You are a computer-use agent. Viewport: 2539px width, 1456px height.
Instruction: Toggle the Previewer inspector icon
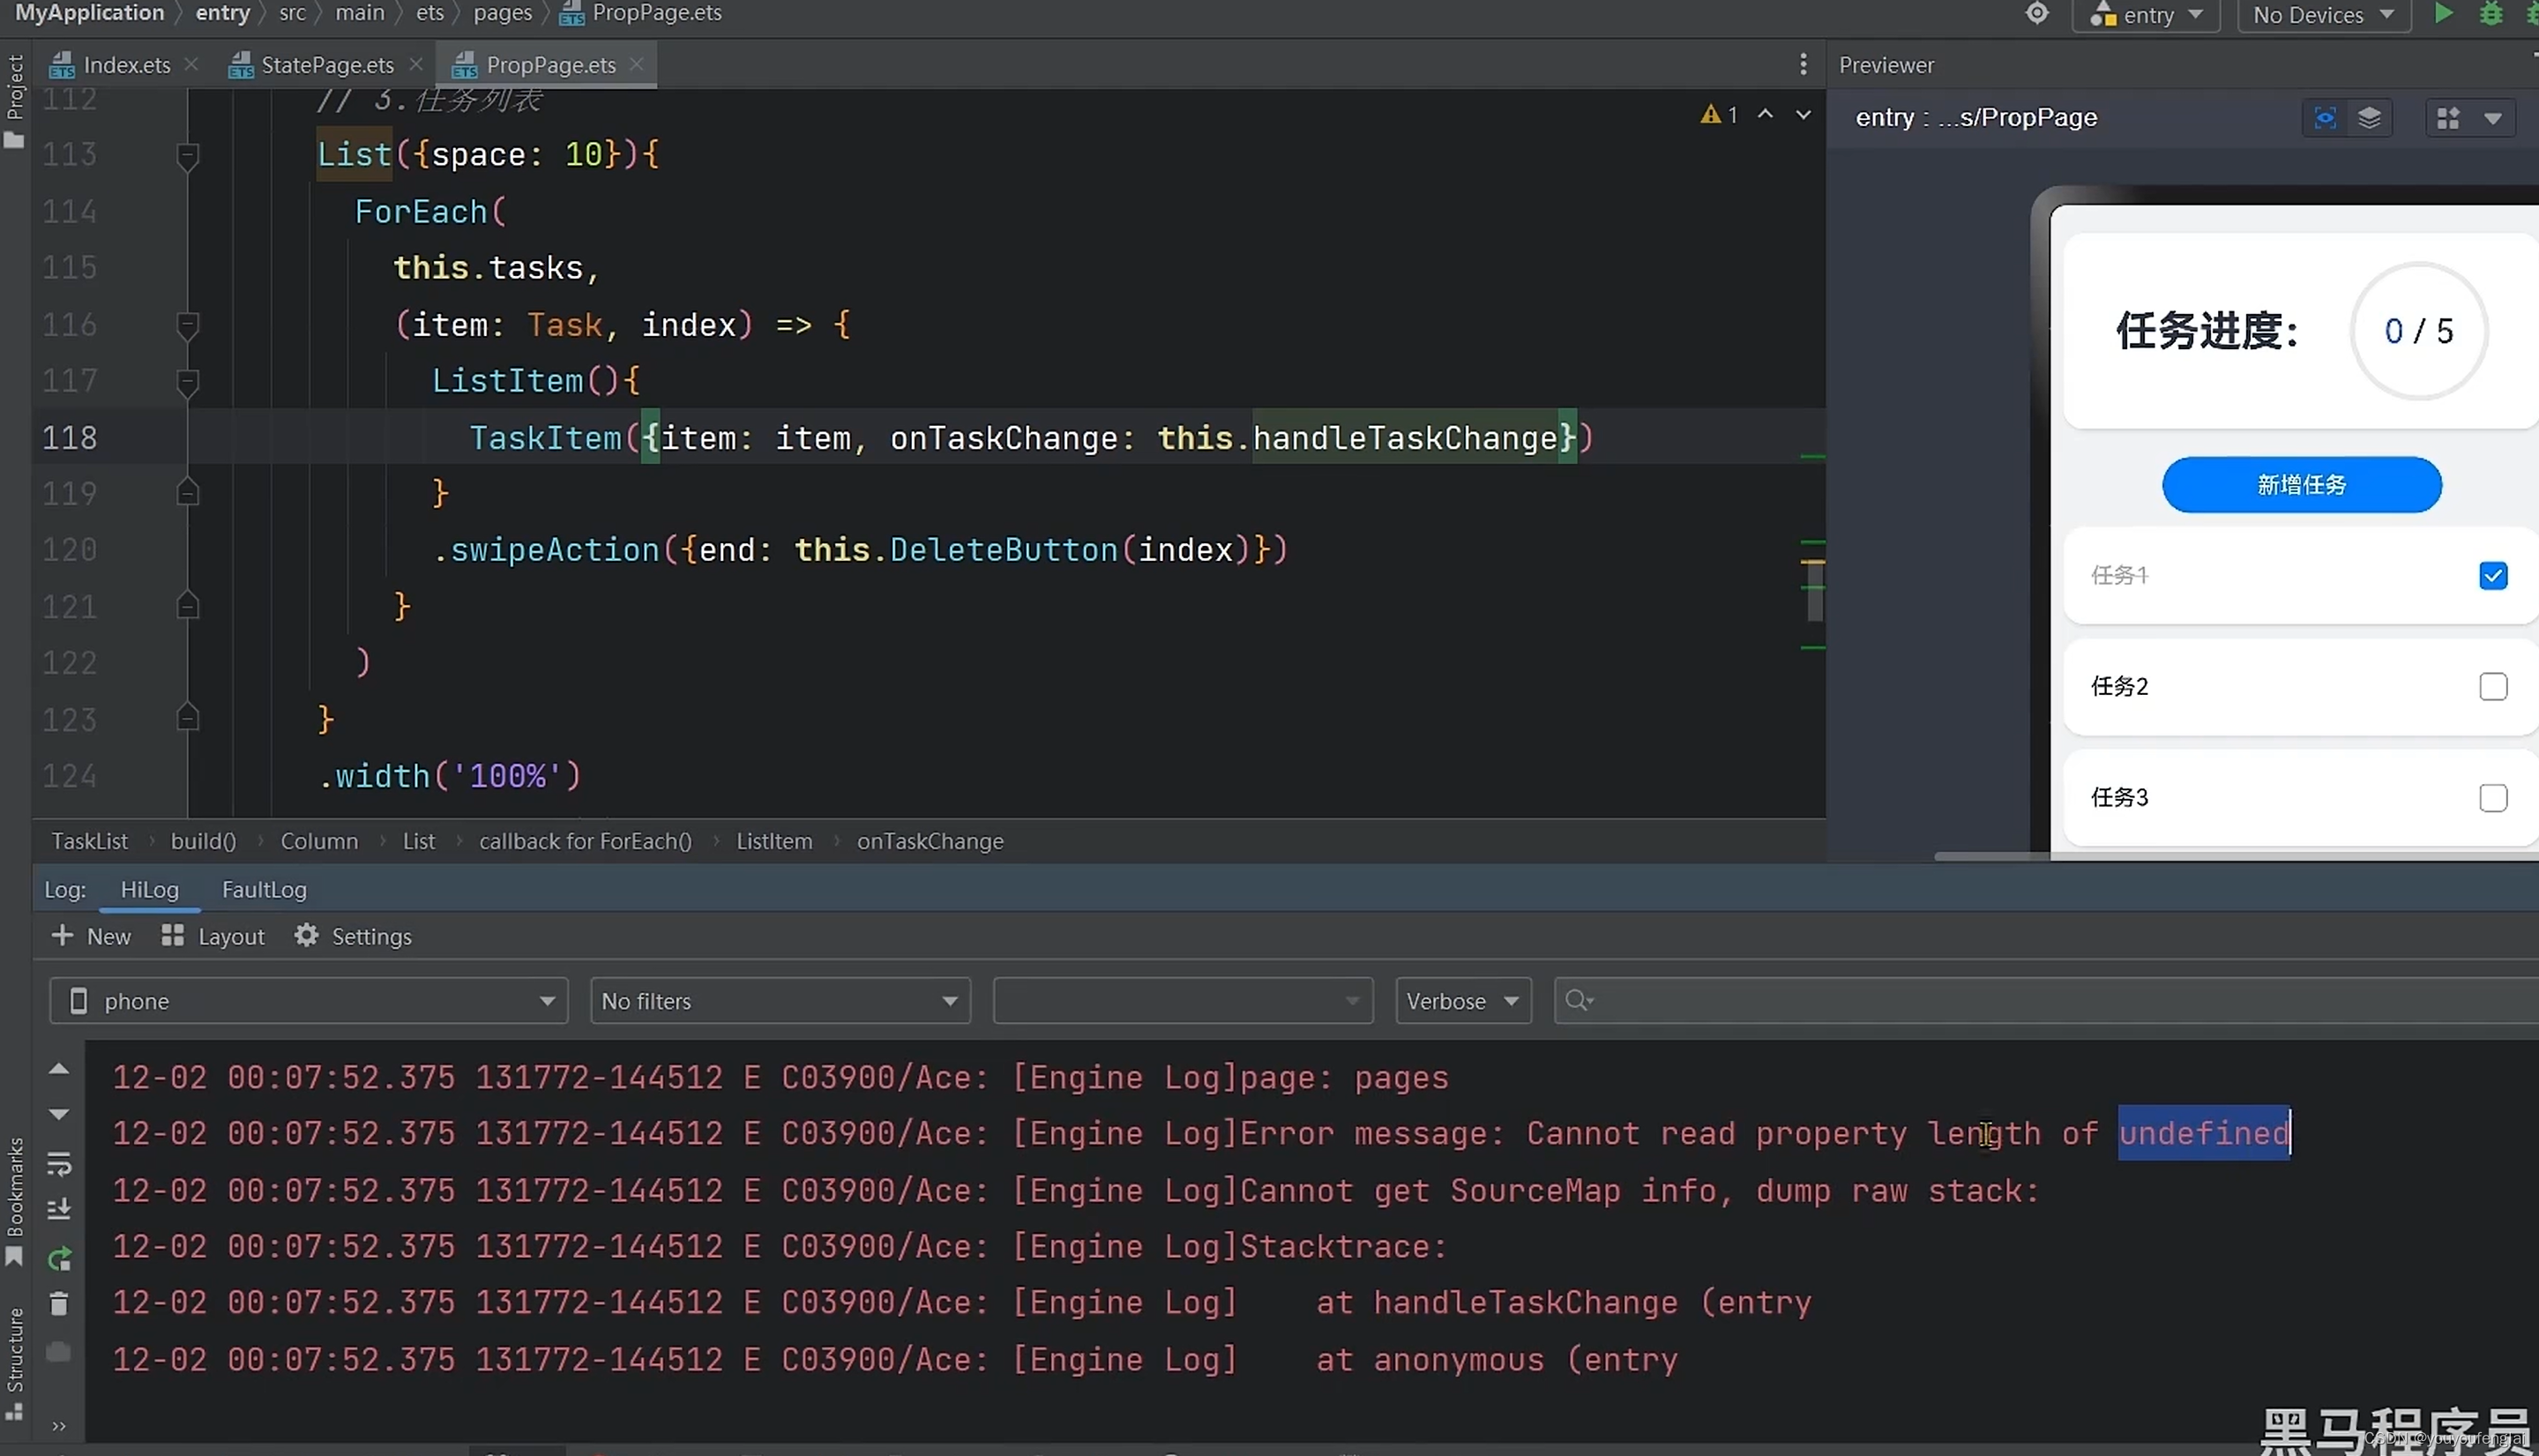point(2325,118)
